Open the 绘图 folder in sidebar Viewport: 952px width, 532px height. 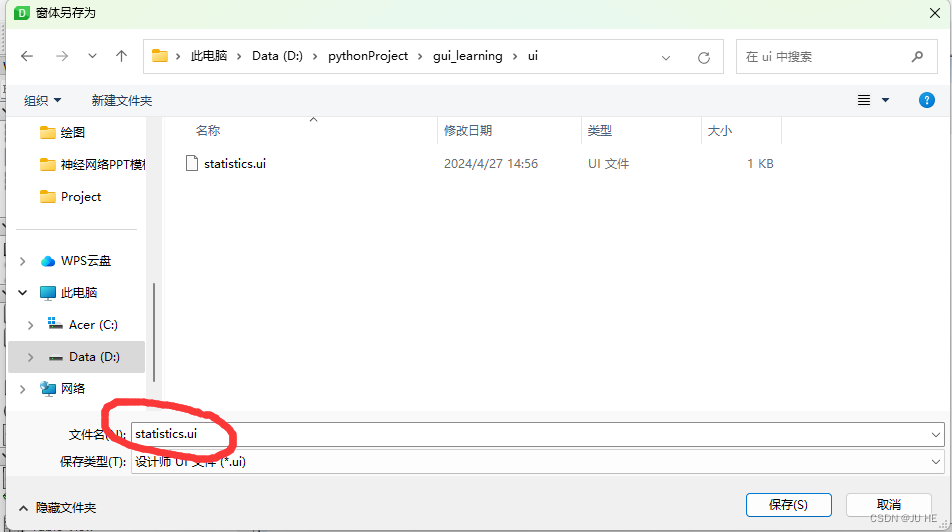73,132
